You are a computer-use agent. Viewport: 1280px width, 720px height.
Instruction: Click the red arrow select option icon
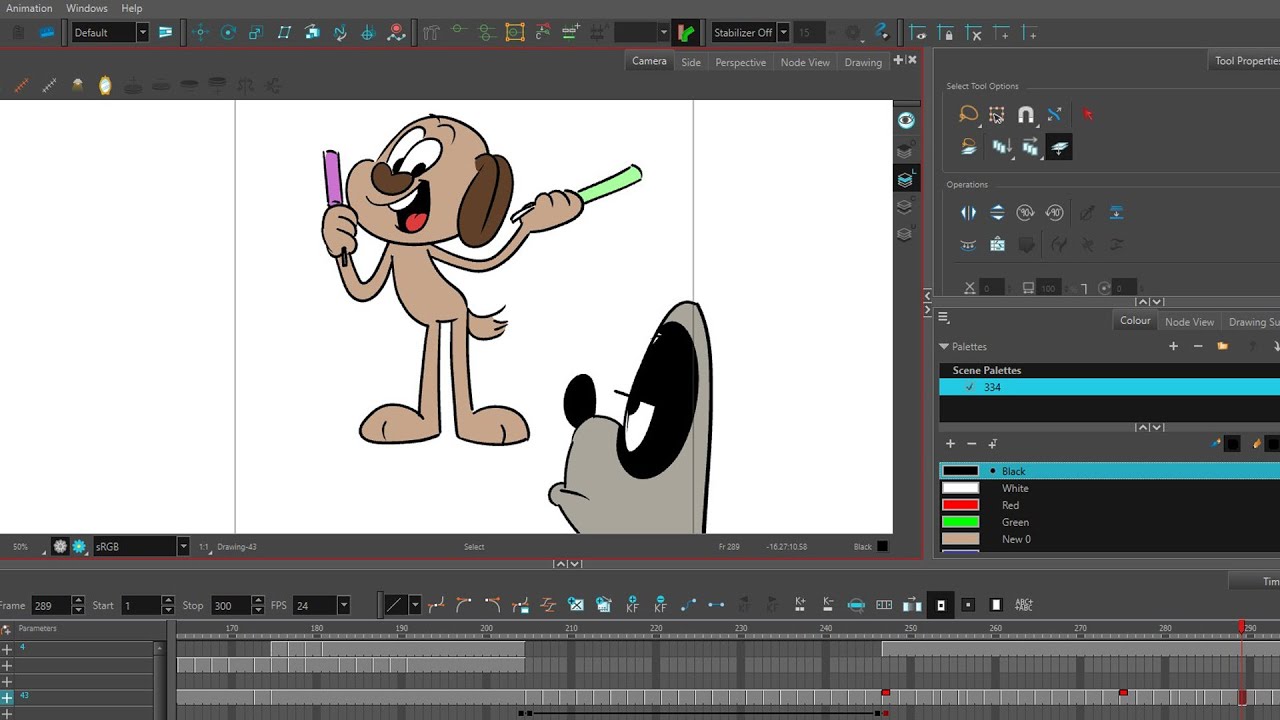point(1088,114)
